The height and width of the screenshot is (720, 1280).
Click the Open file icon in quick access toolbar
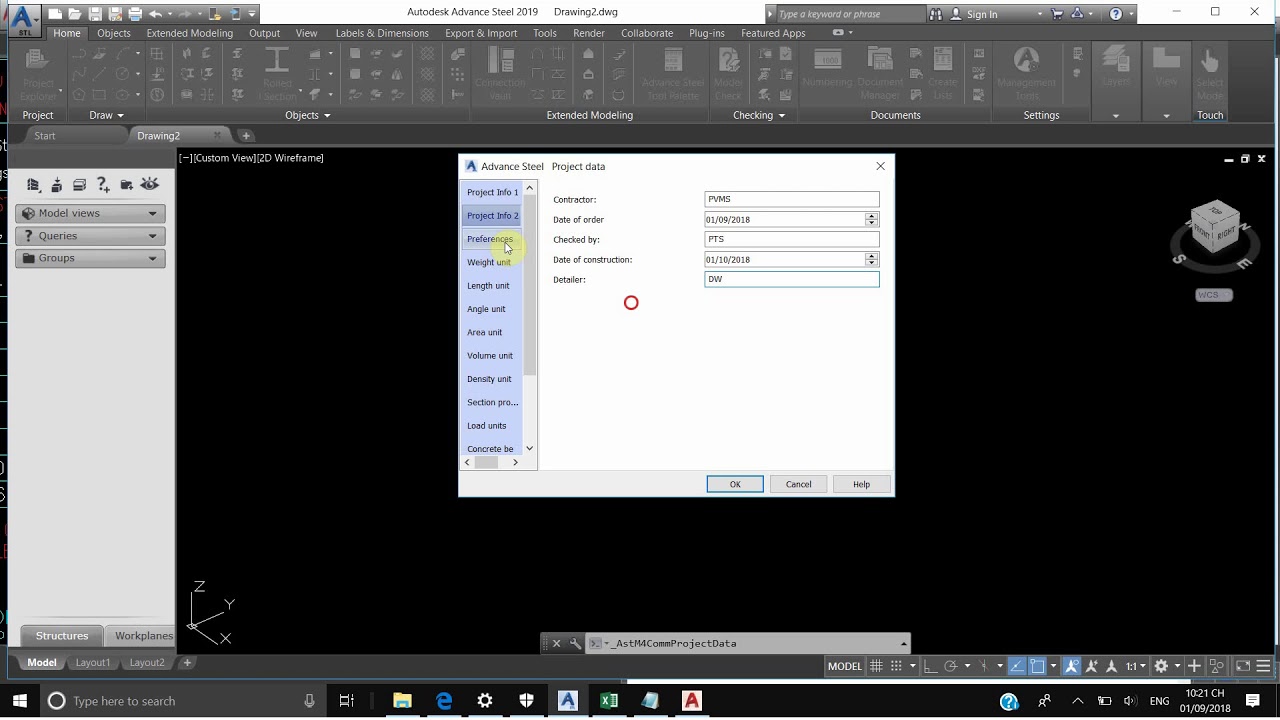click(x=74, y=14)
